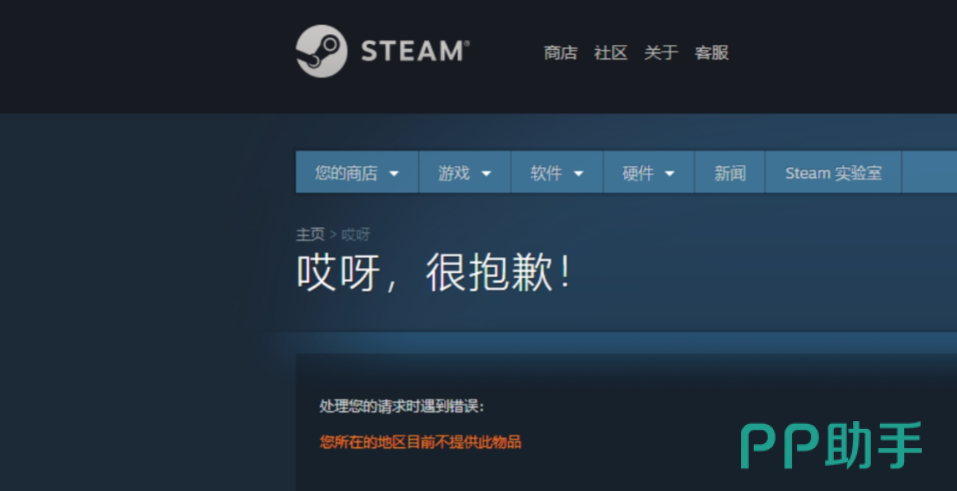Open the 客服 support link
Image resolution: width=957 pixels, height=491 pixels.
[x=712, y=53]
